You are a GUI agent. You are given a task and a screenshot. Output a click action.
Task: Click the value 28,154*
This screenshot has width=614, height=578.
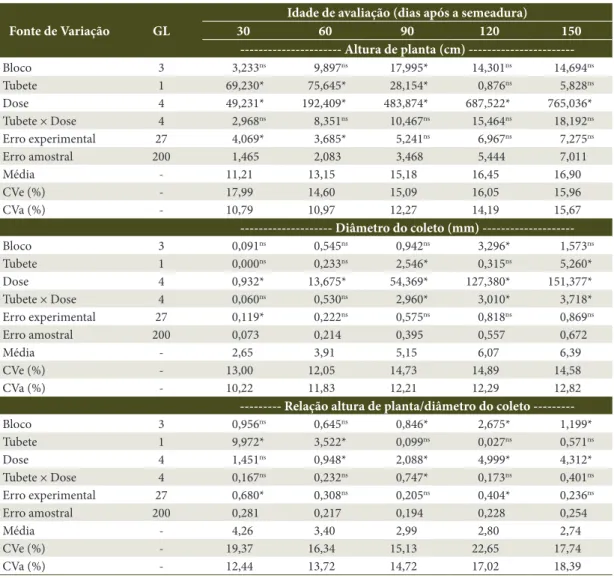(409, 85)
